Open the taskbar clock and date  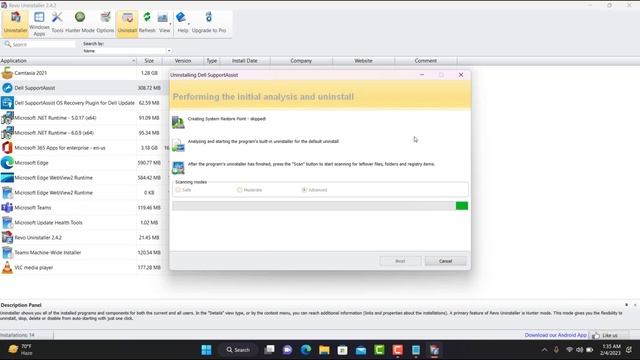611,350
